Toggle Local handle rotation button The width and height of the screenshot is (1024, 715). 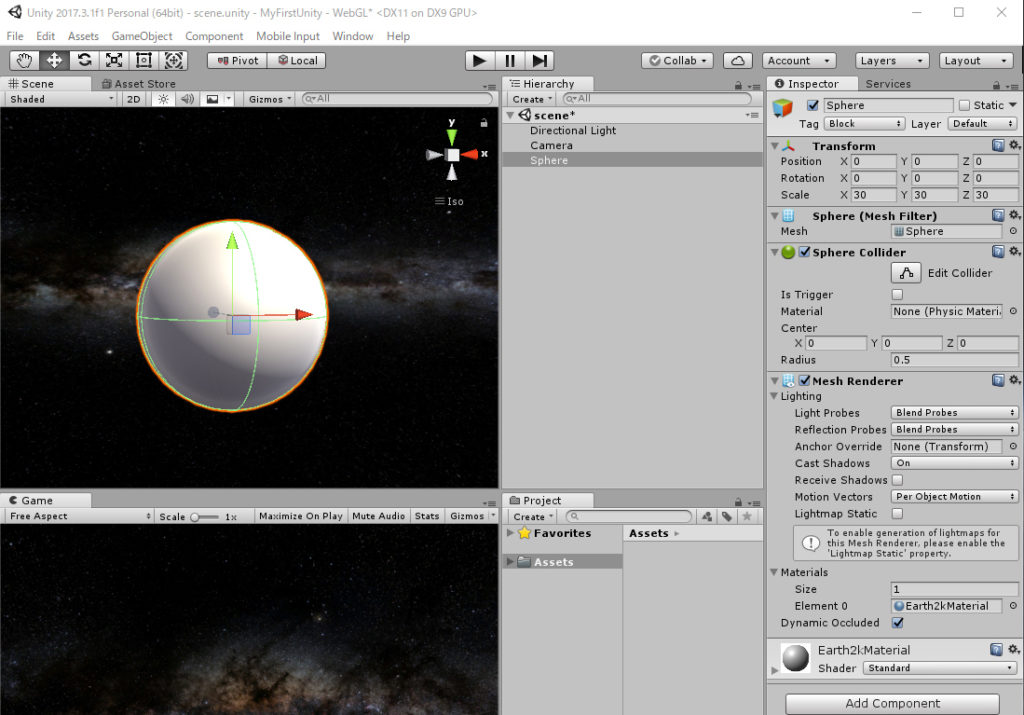coord(297,61)
